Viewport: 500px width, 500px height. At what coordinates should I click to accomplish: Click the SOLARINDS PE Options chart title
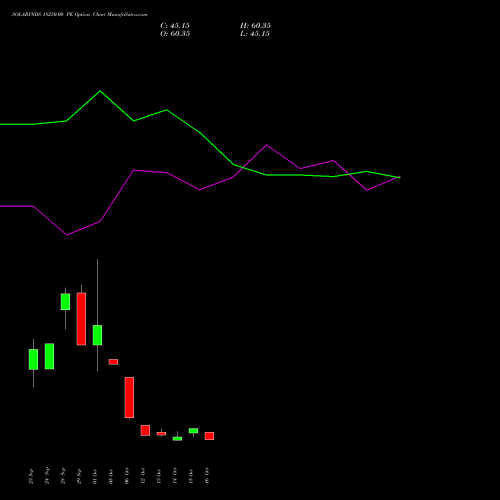point(79,15)
